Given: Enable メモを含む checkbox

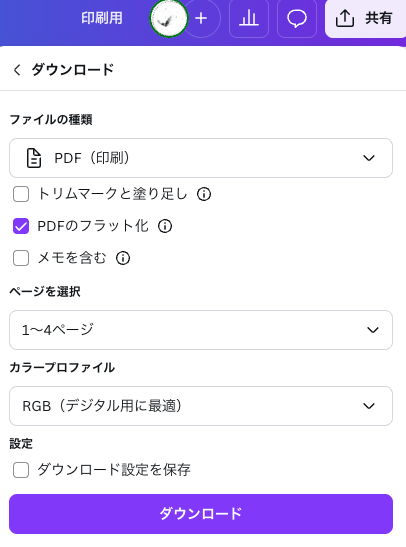Looking at the screenshot, I should pyautogui.click(x=21, y=258).
